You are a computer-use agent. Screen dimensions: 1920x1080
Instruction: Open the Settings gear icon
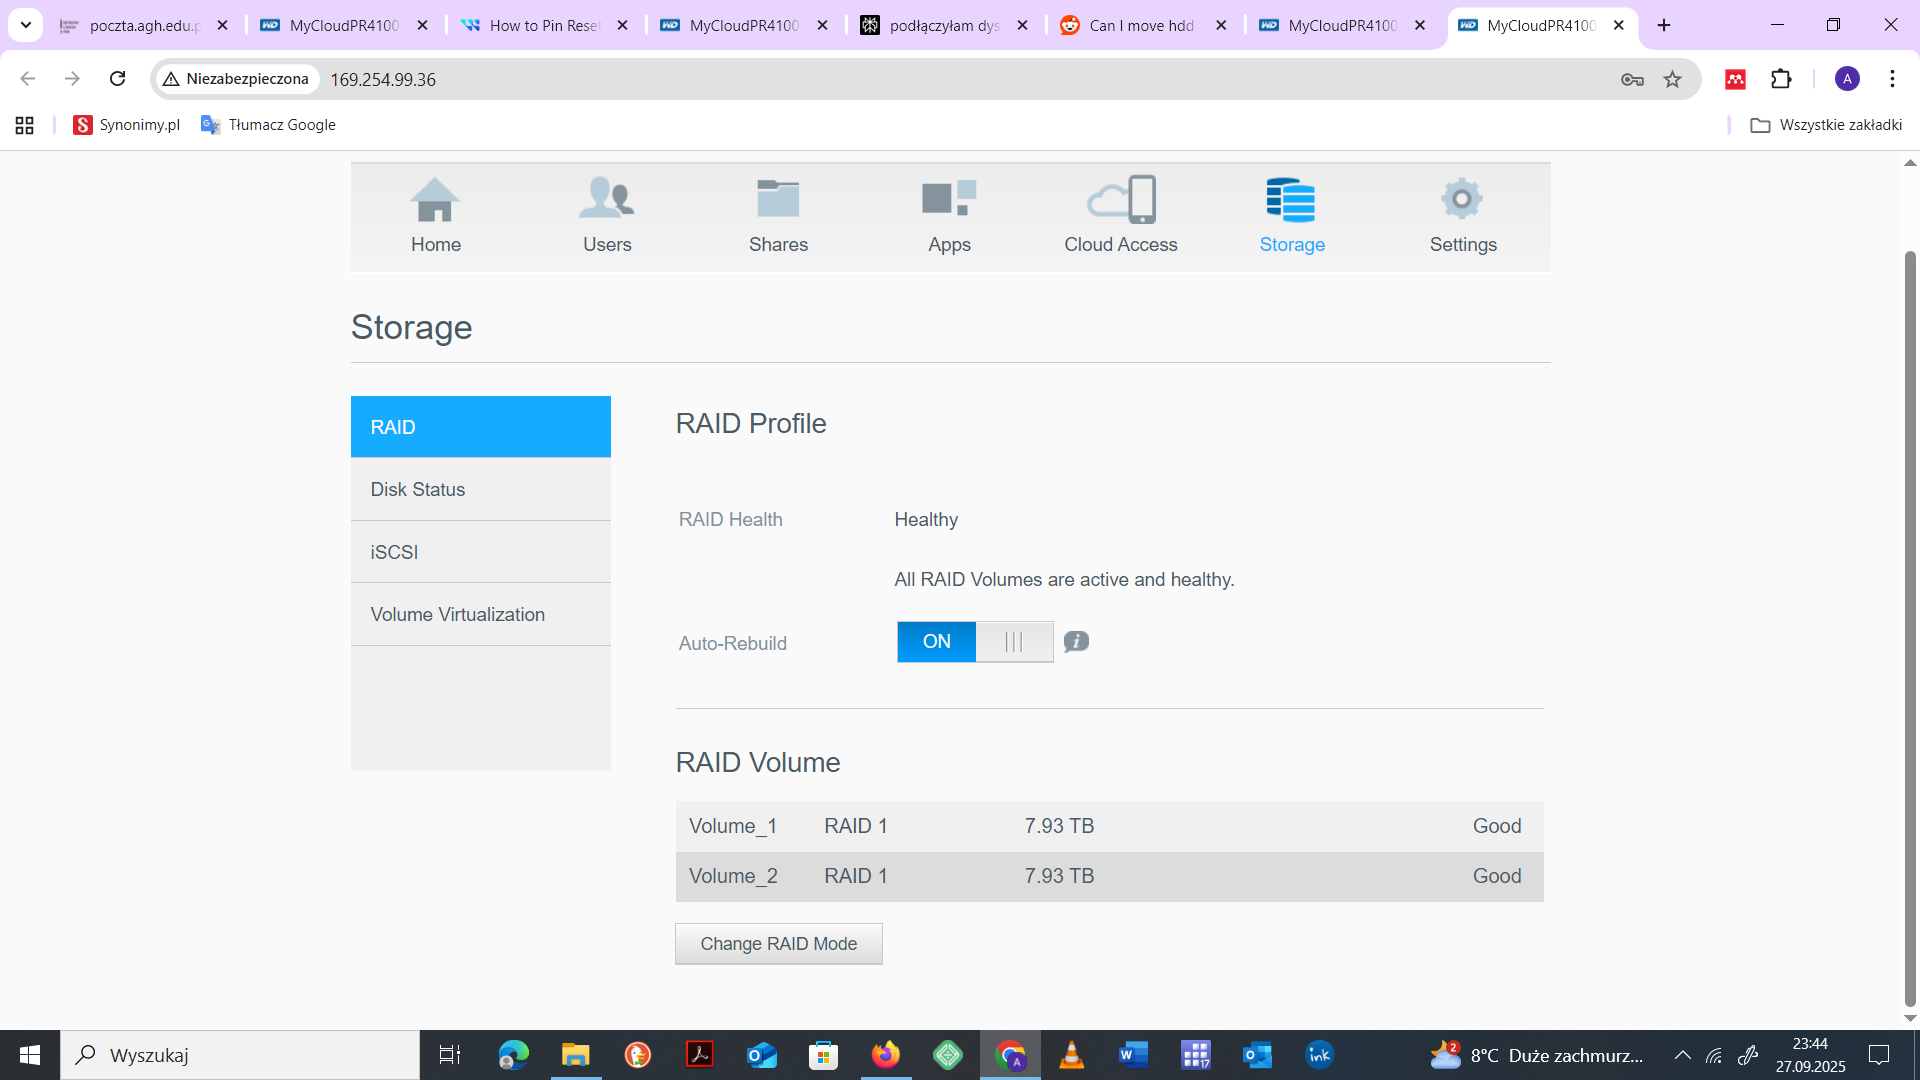click(1462, 199)
